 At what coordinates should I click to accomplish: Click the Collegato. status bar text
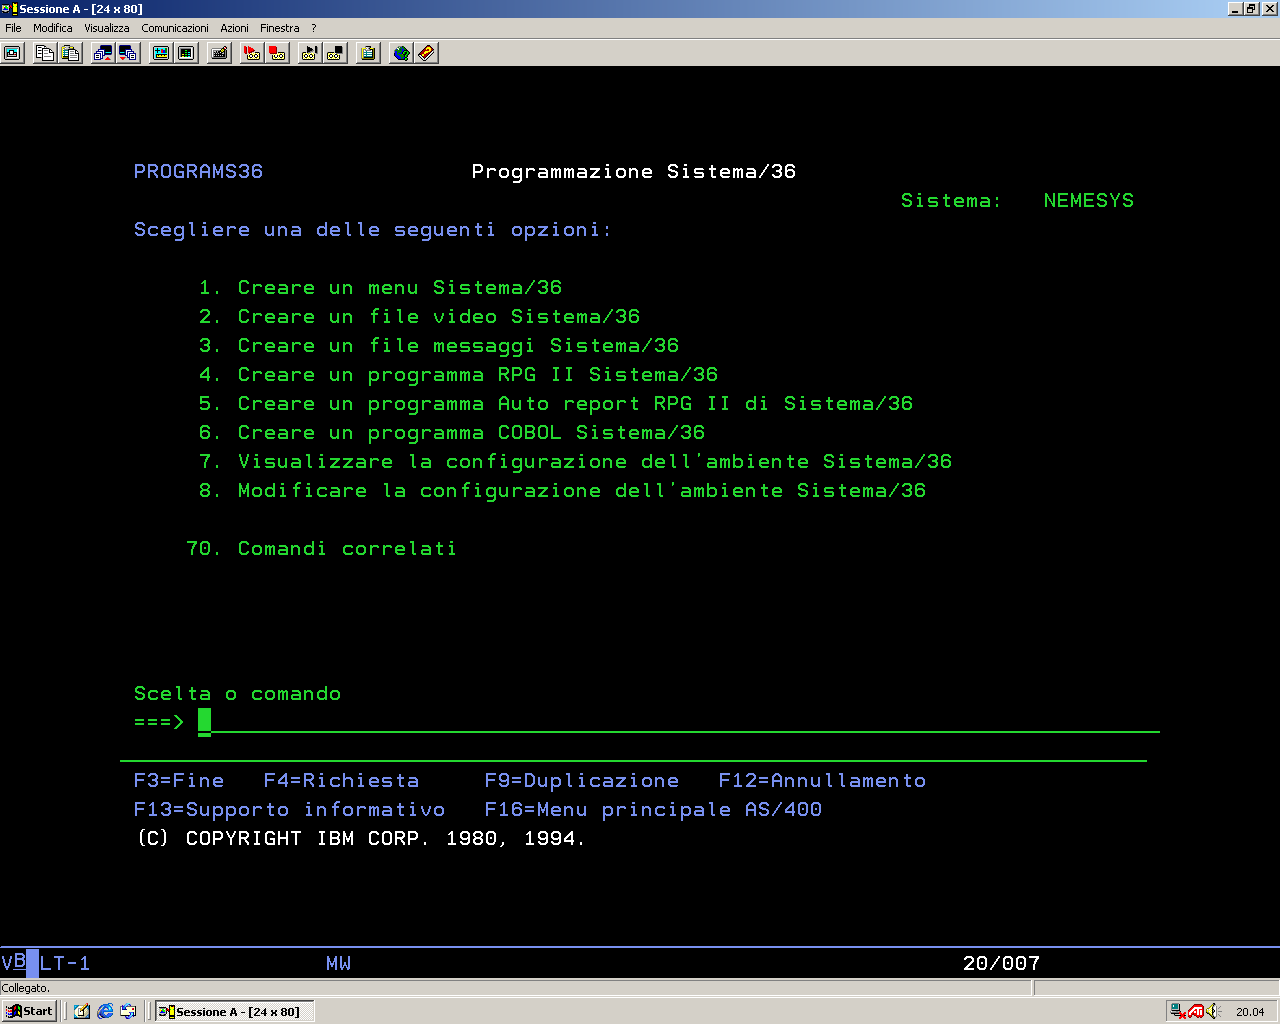point(26,988)
